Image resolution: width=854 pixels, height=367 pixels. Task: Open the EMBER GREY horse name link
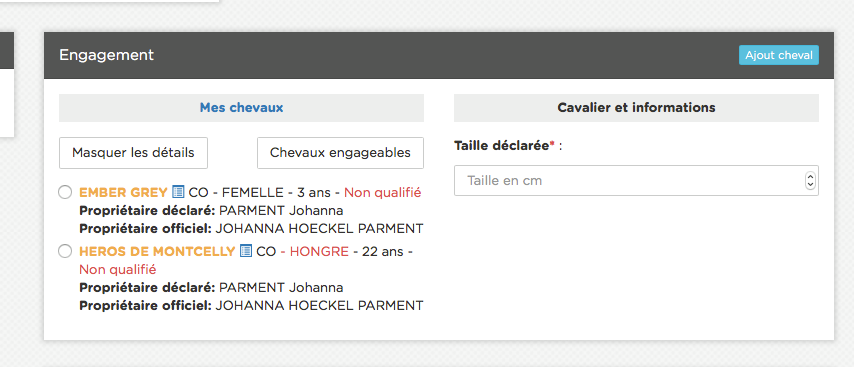[x=123, y=192]
